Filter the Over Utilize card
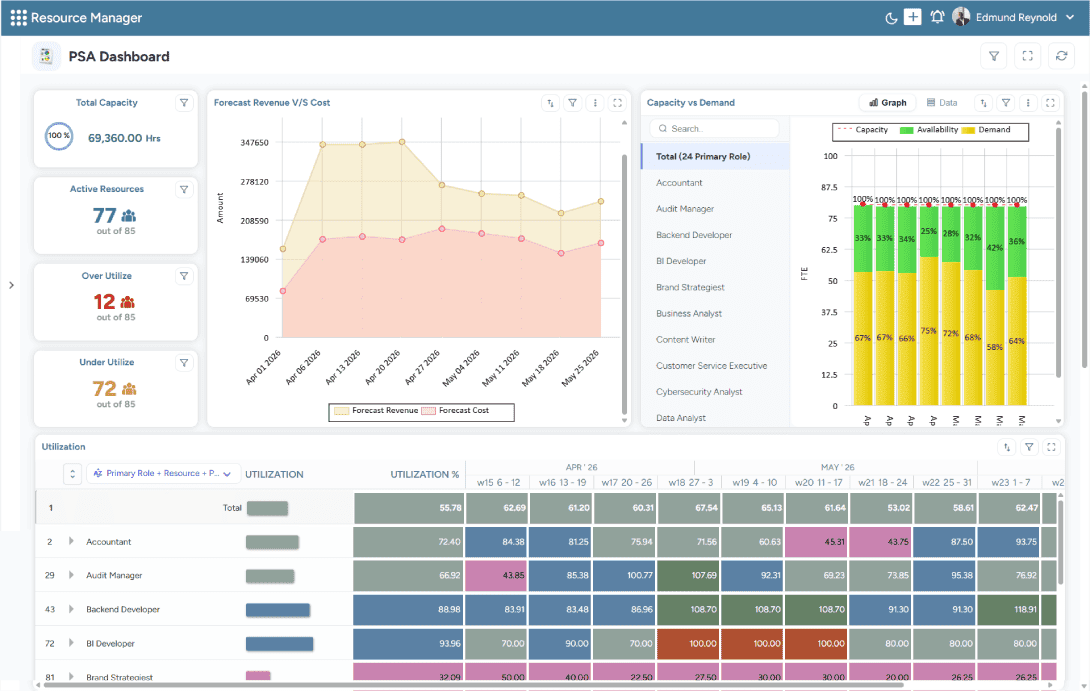 click(x=184, y=276)
